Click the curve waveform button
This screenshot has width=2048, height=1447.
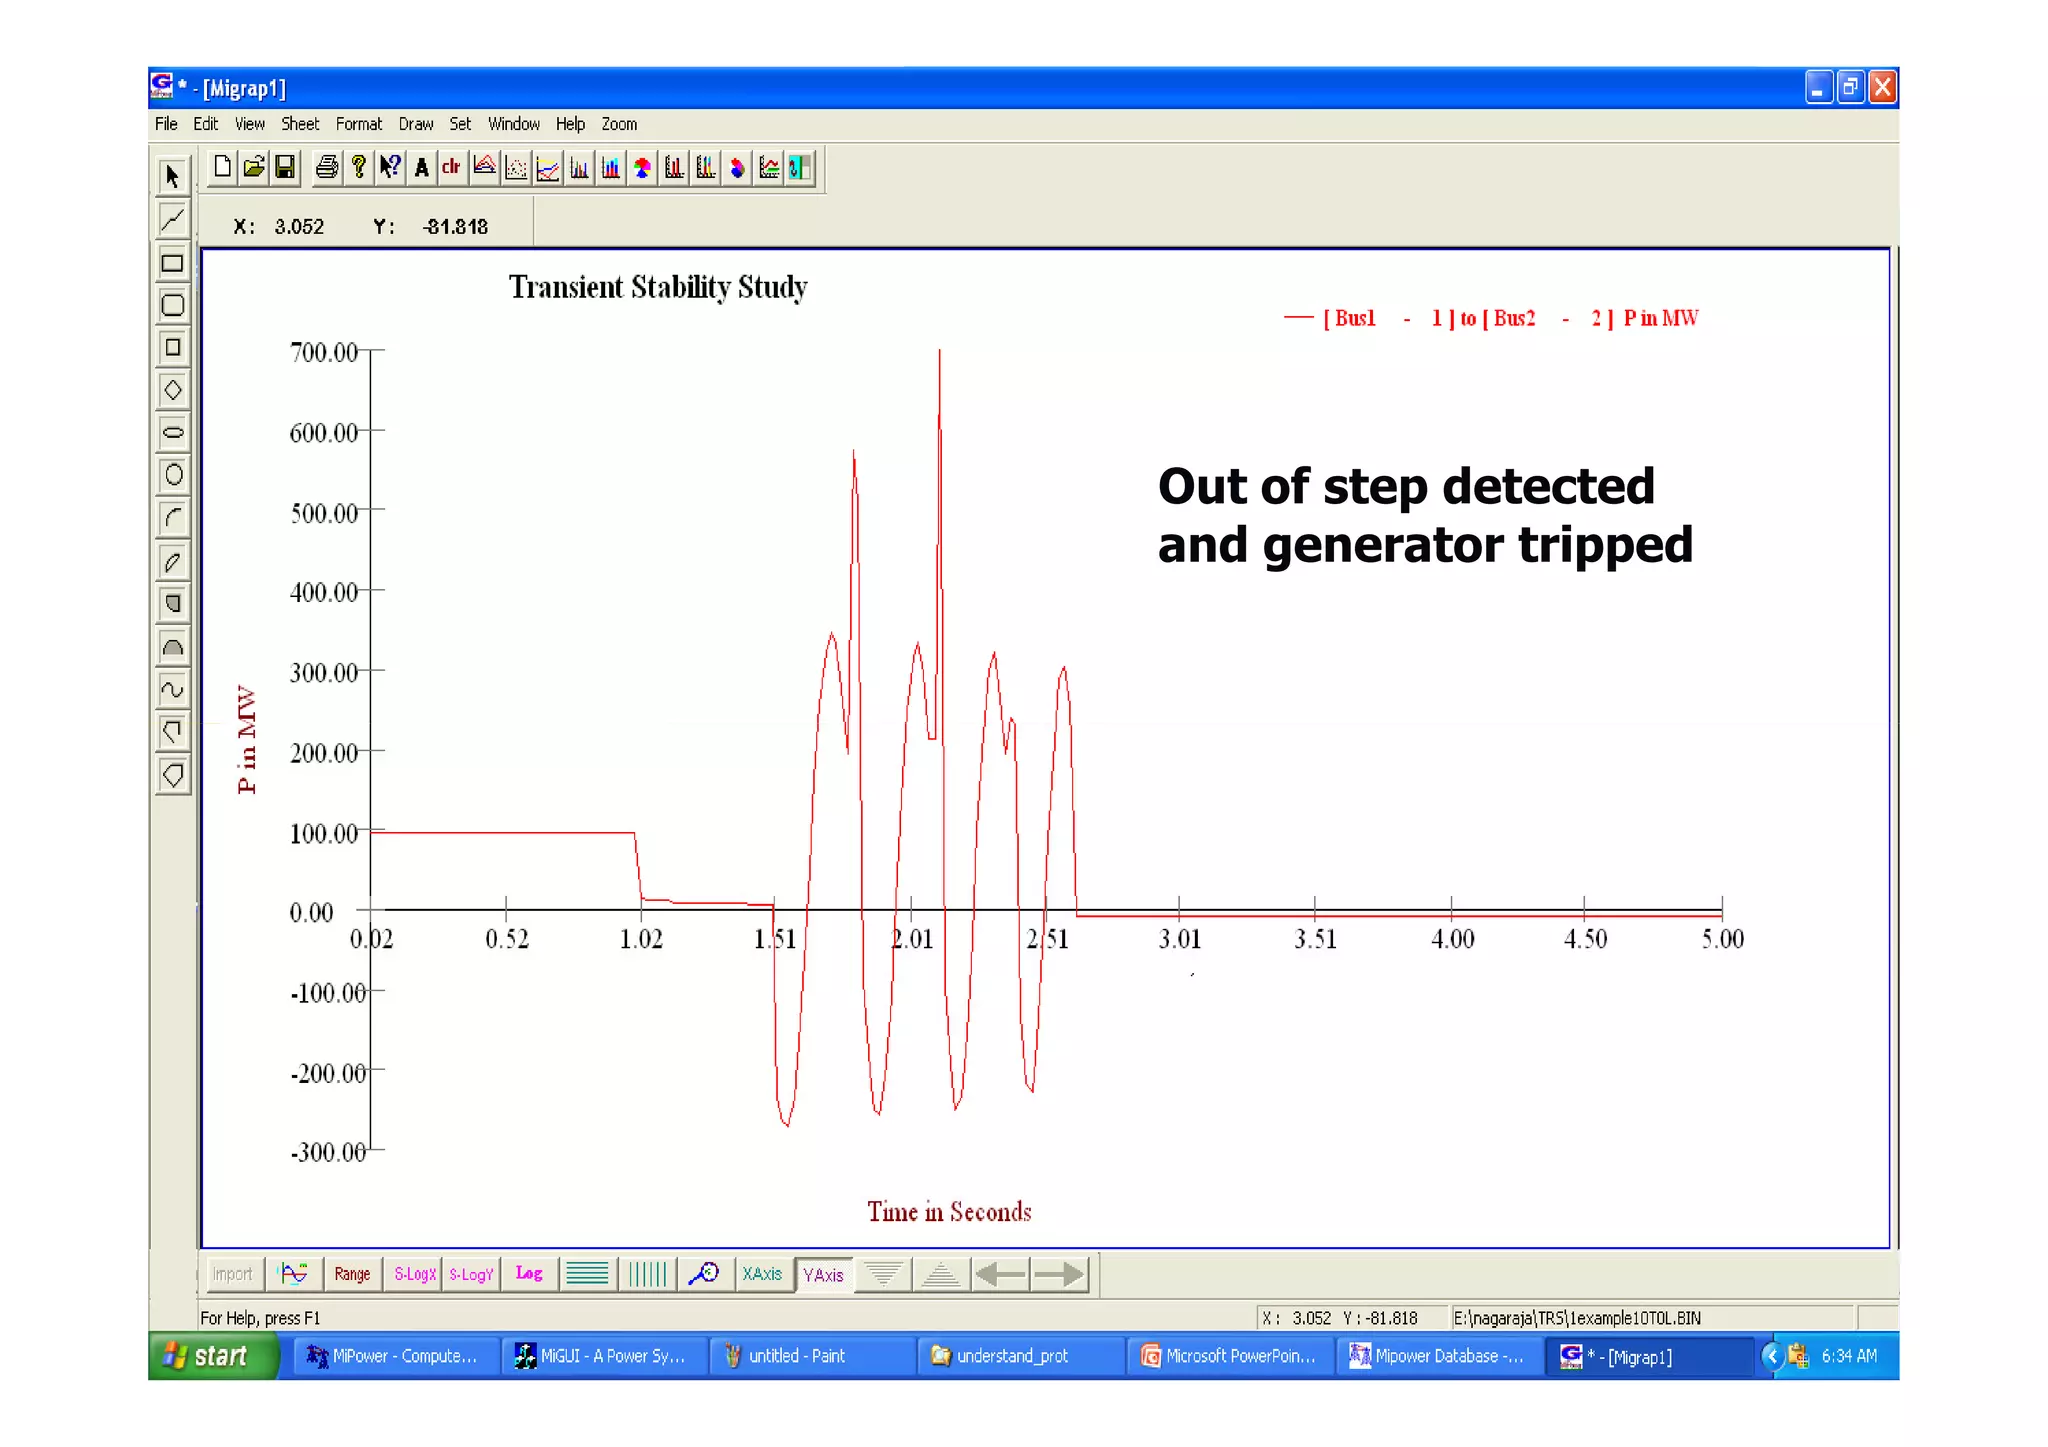point(294,1274)
